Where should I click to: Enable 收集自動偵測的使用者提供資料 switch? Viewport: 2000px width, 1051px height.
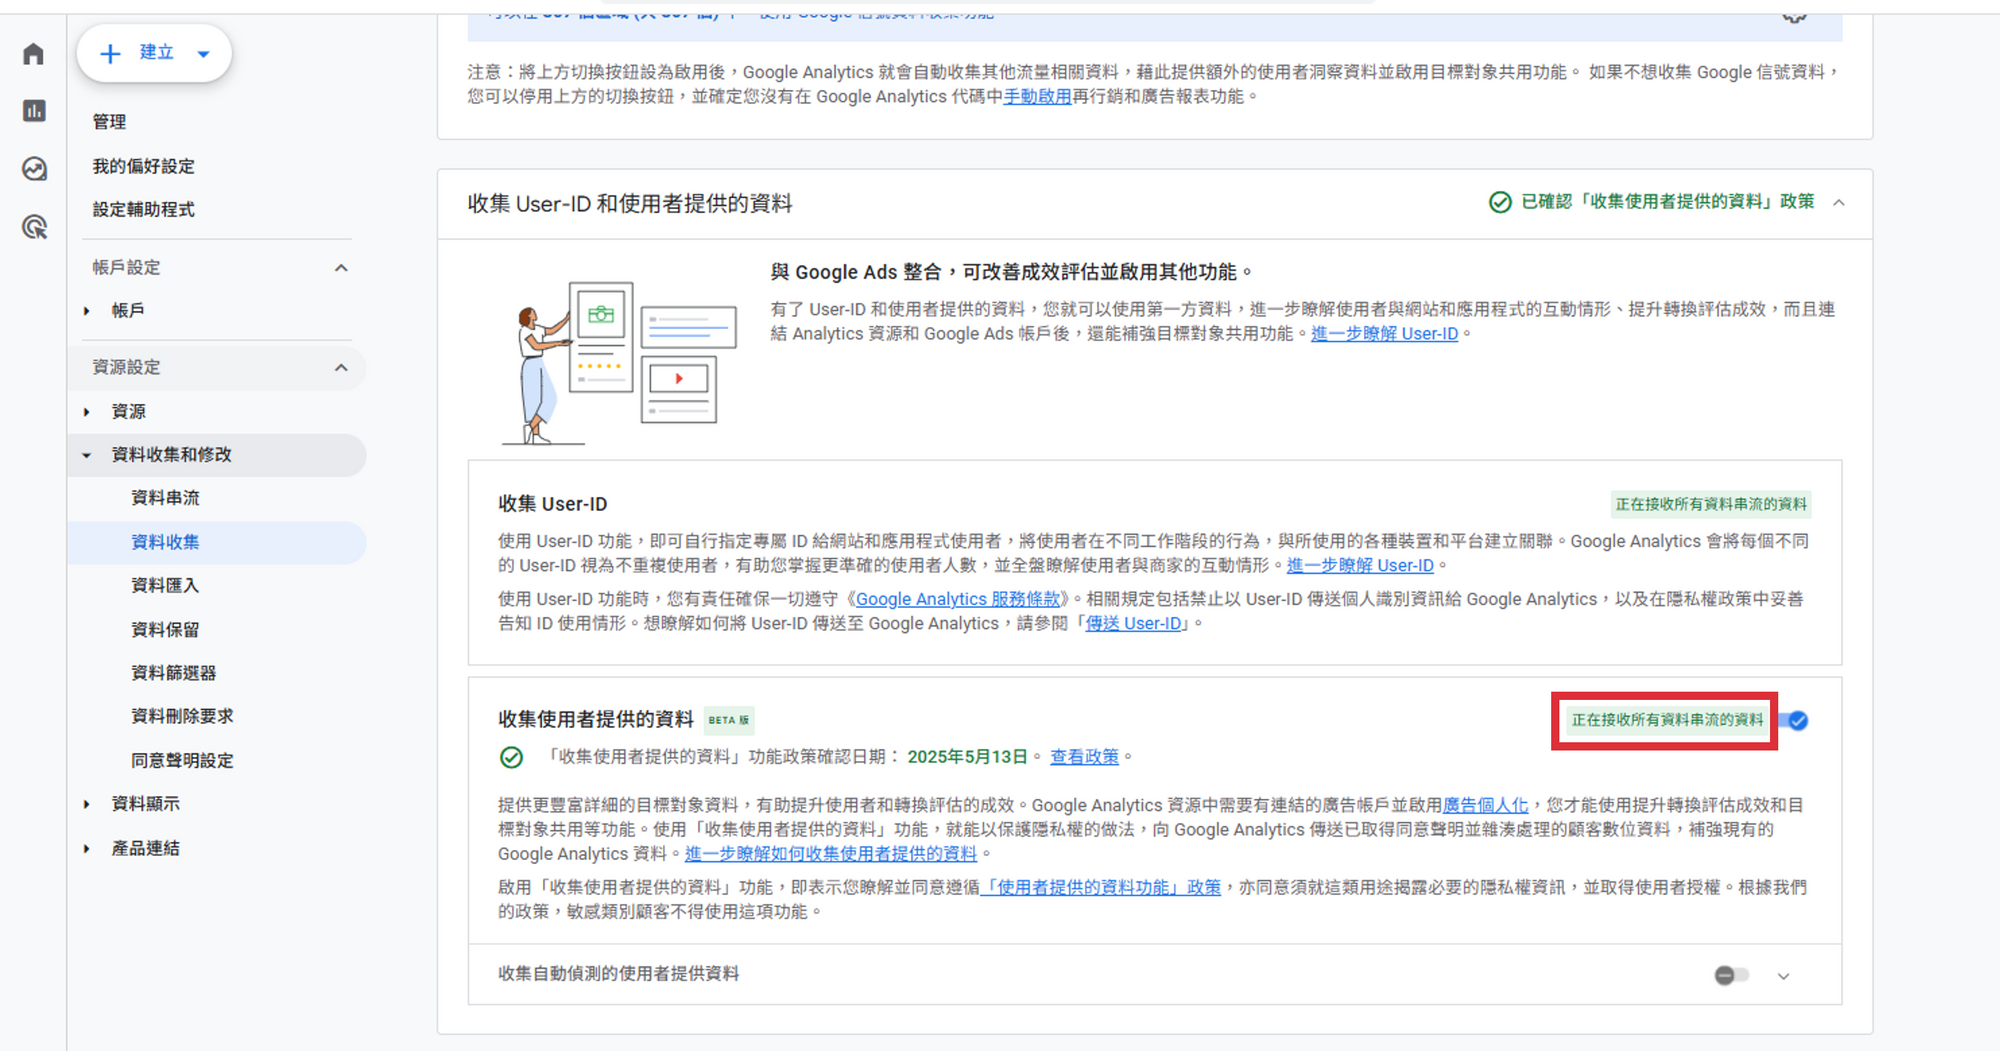1731,975
